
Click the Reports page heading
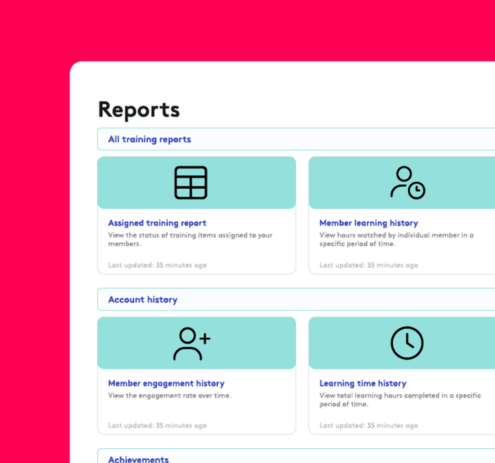(139, 110)
